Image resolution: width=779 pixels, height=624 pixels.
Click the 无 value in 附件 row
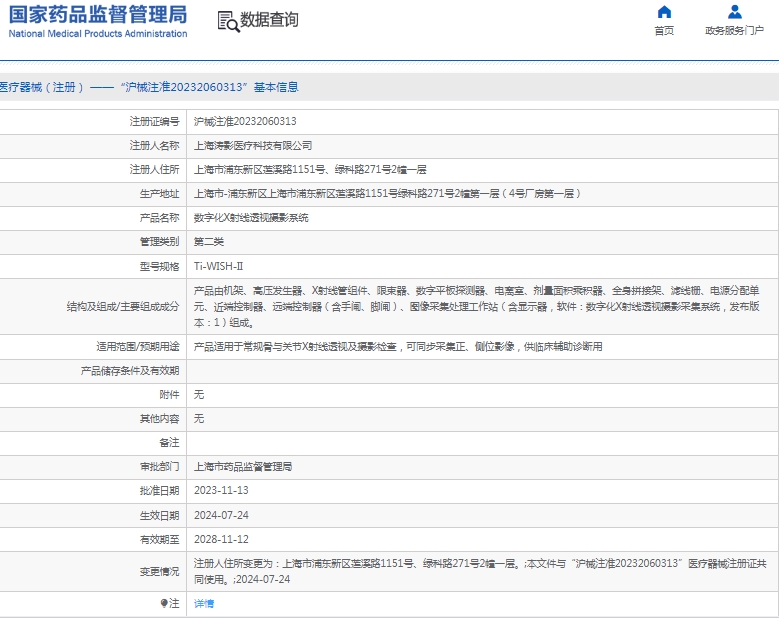click(199, 394)
